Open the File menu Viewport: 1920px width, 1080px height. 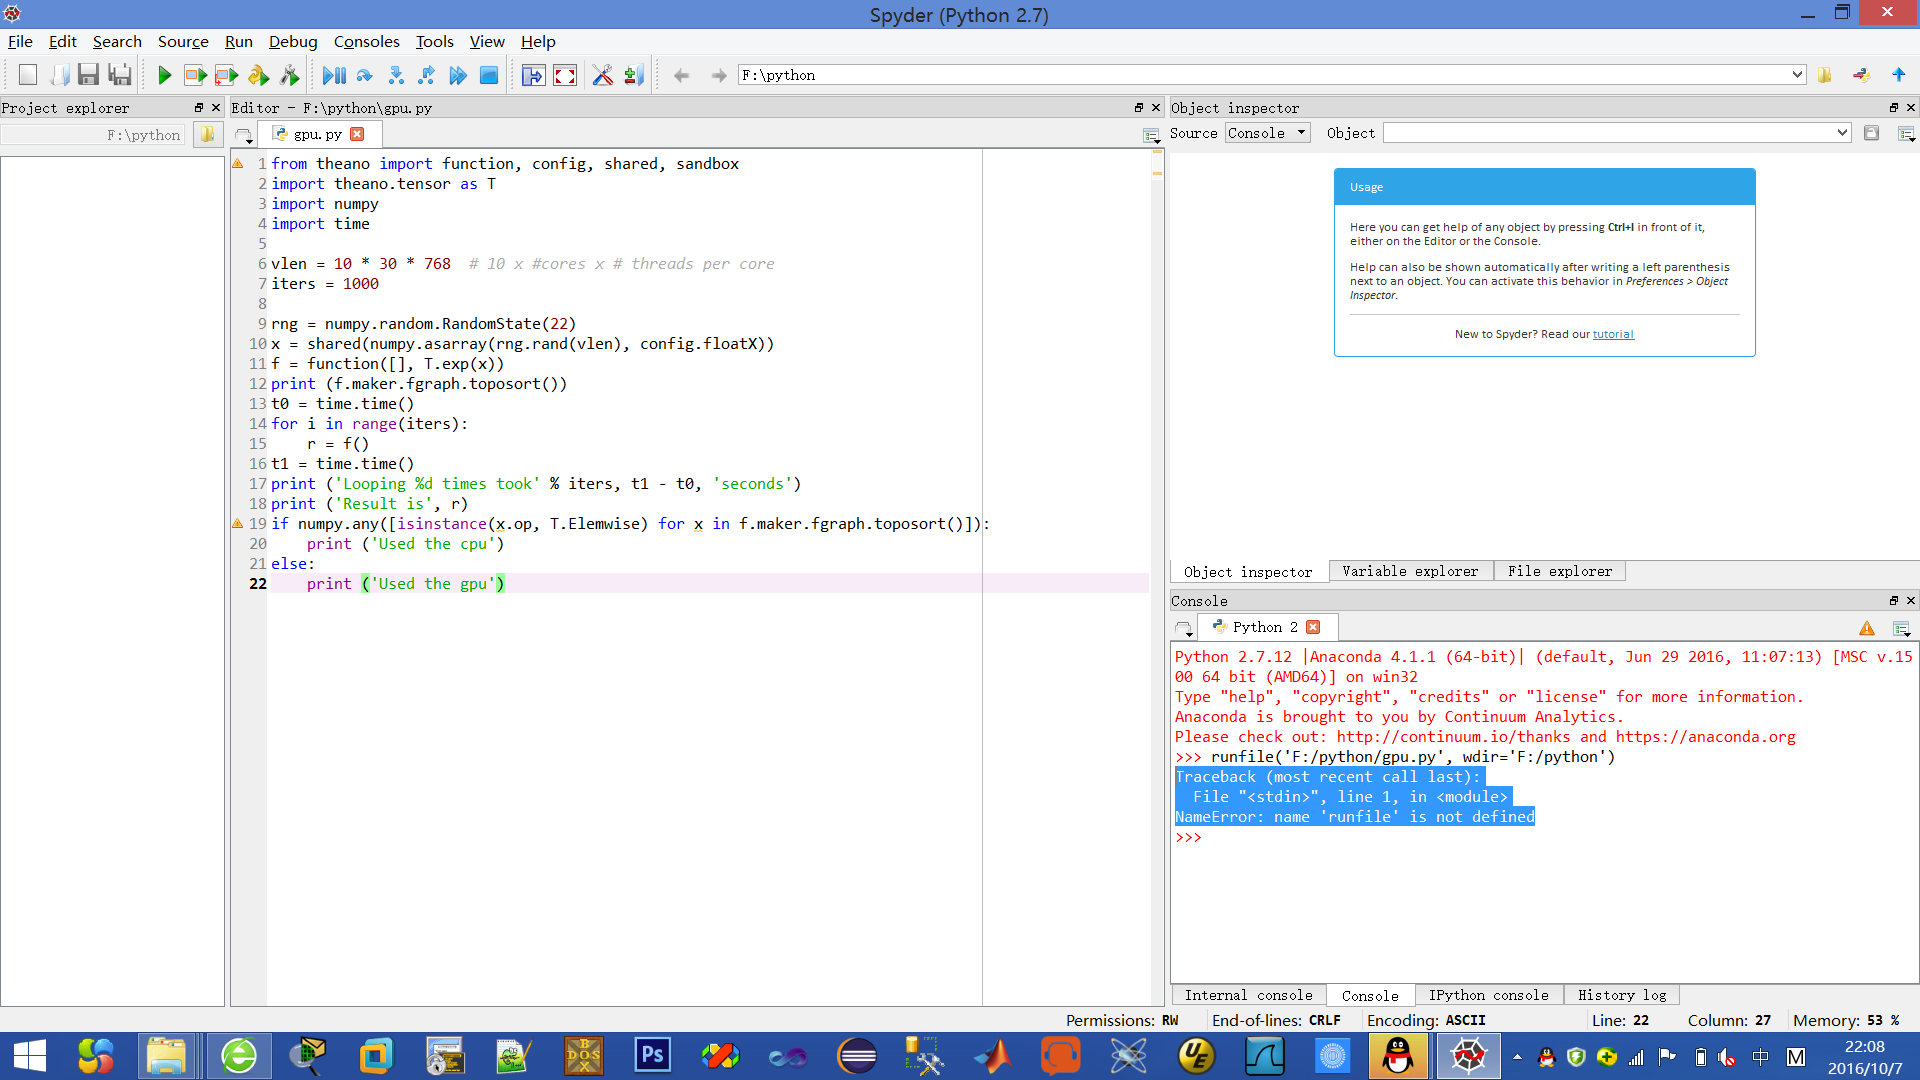point(20,41)
